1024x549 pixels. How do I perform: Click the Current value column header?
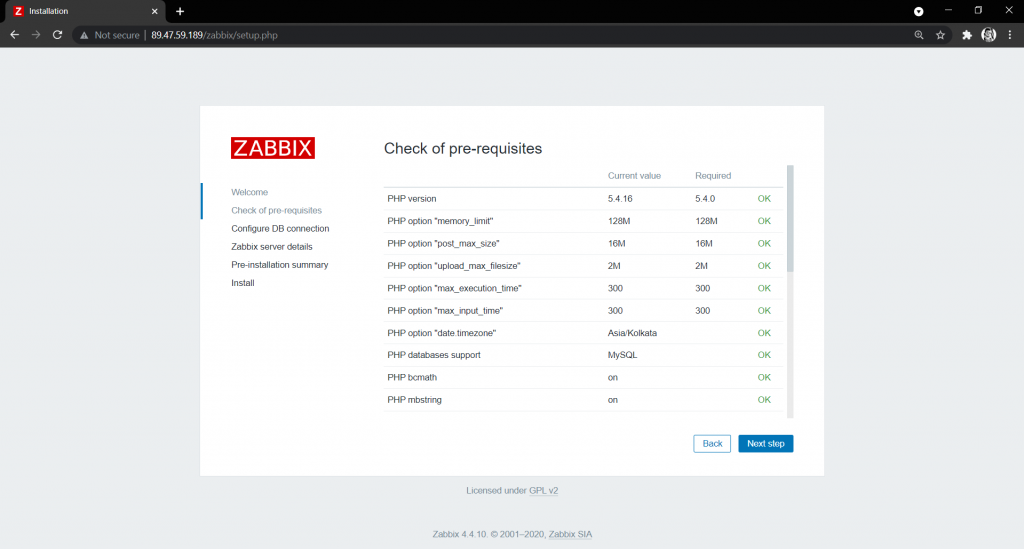634,176
